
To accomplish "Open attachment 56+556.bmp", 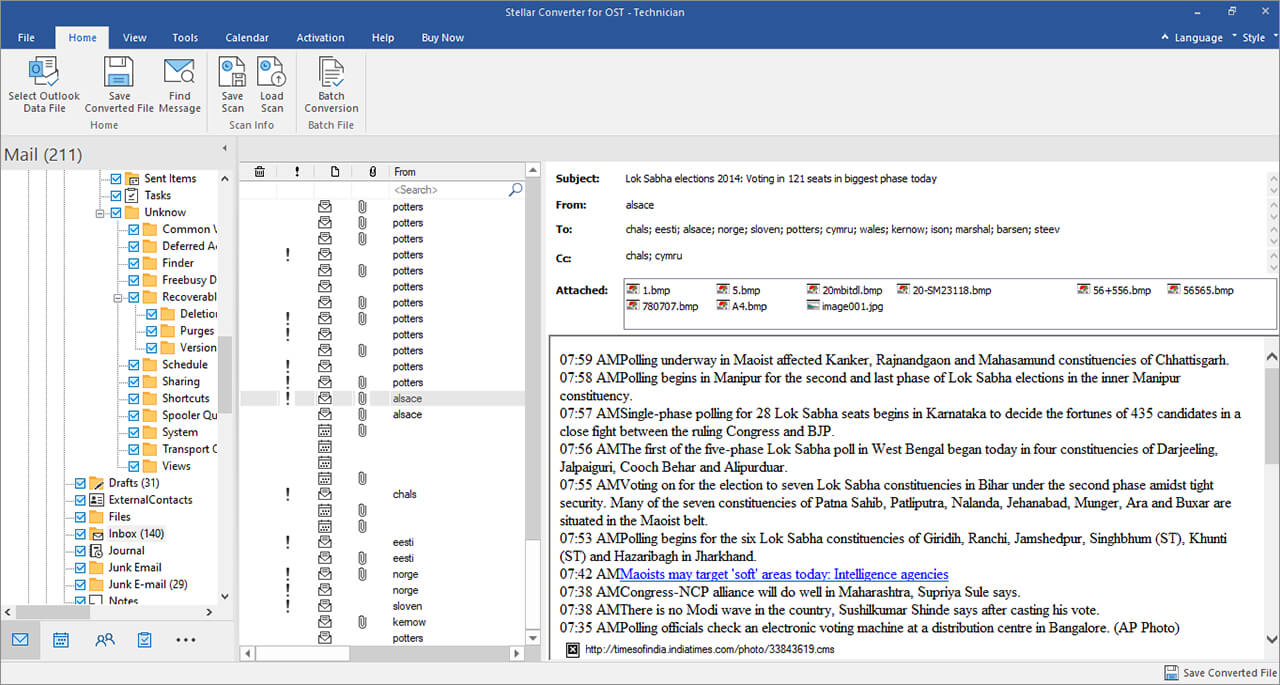I will coord(1114,290).
